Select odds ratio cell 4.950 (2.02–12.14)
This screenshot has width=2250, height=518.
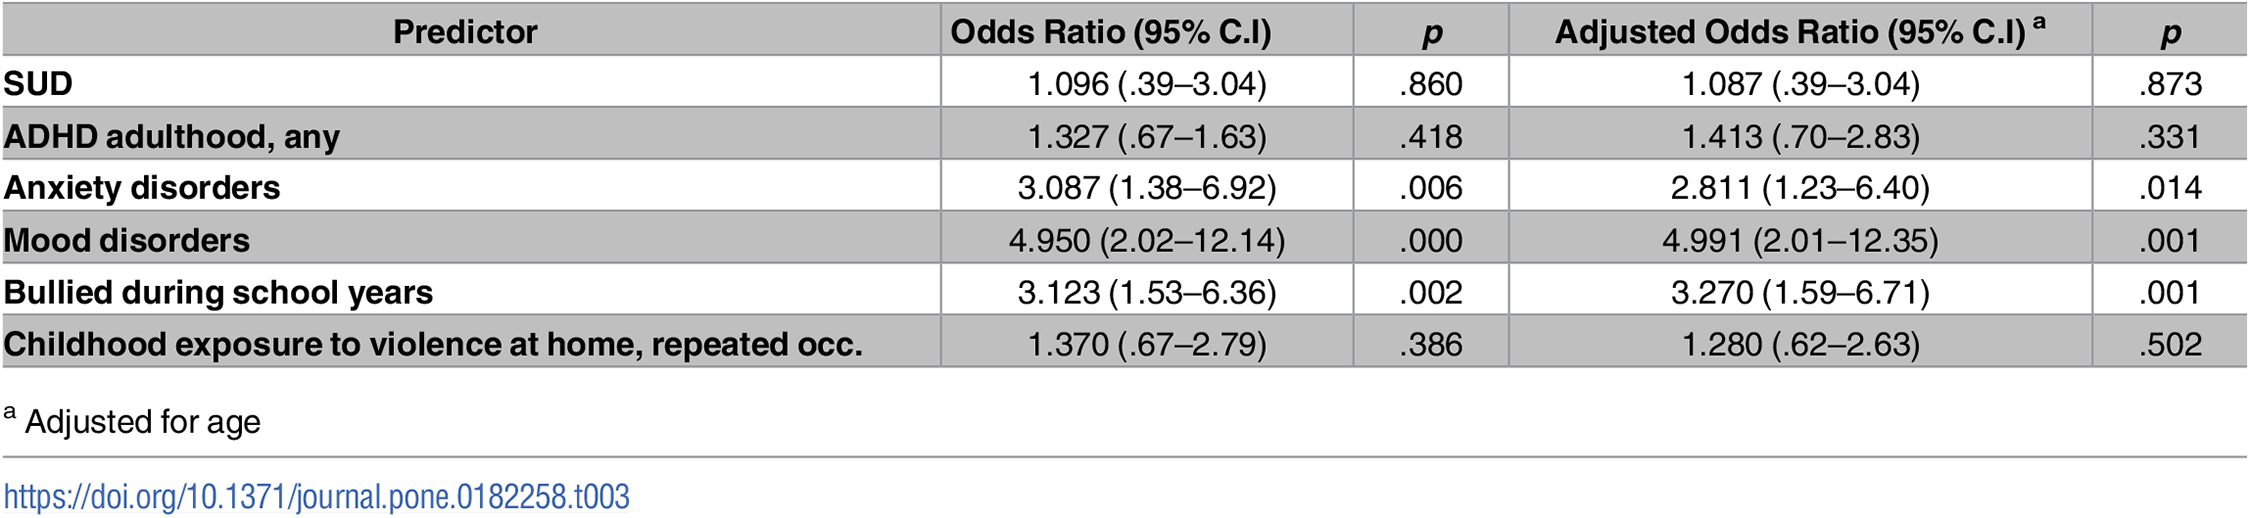click(1147, 240)
